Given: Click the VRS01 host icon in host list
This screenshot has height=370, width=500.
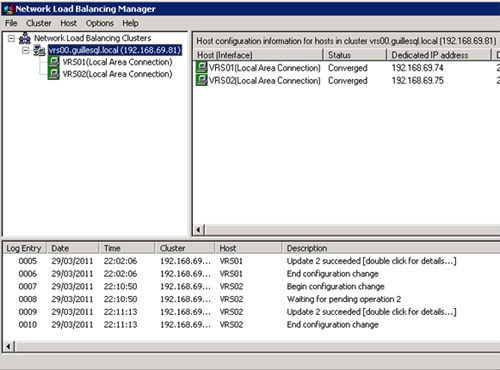Looking at the screenshot, I should [202, 68].
